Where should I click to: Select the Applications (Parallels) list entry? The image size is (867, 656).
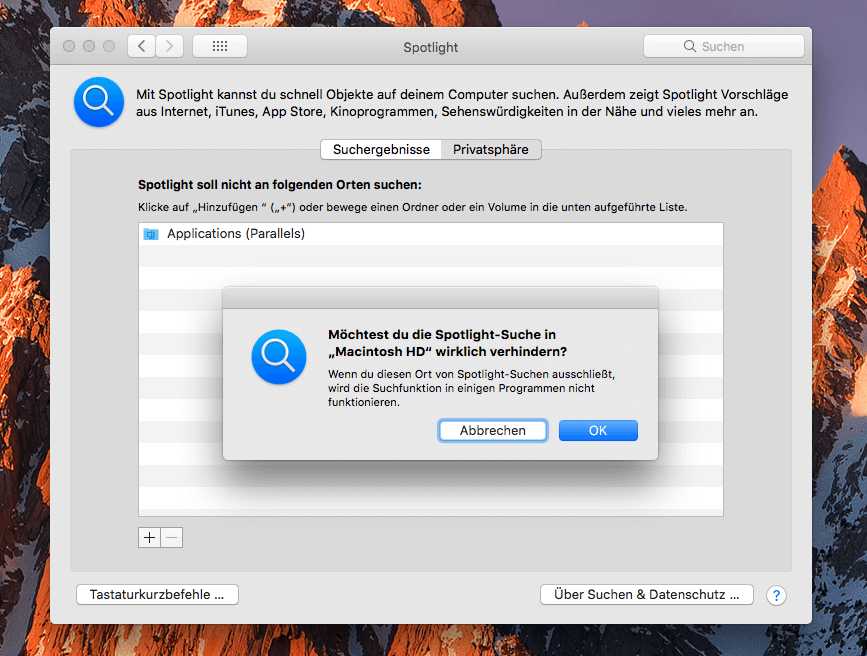point(300,233)
